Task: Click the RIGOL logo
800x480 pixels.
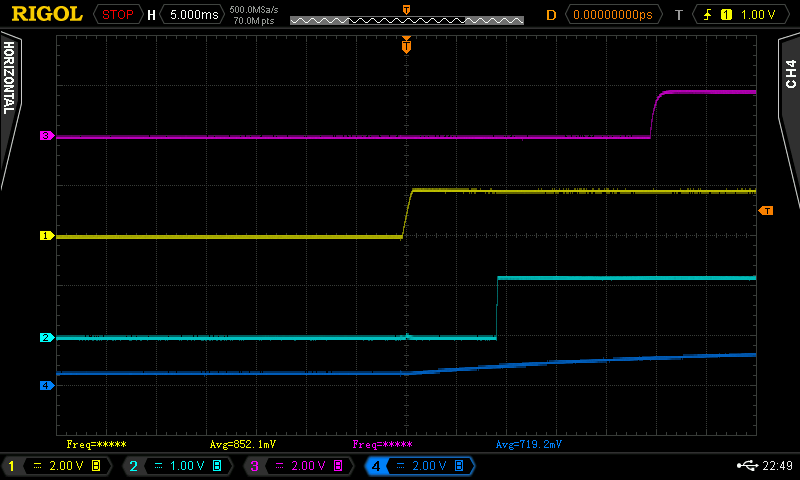Action: [47, 14]
